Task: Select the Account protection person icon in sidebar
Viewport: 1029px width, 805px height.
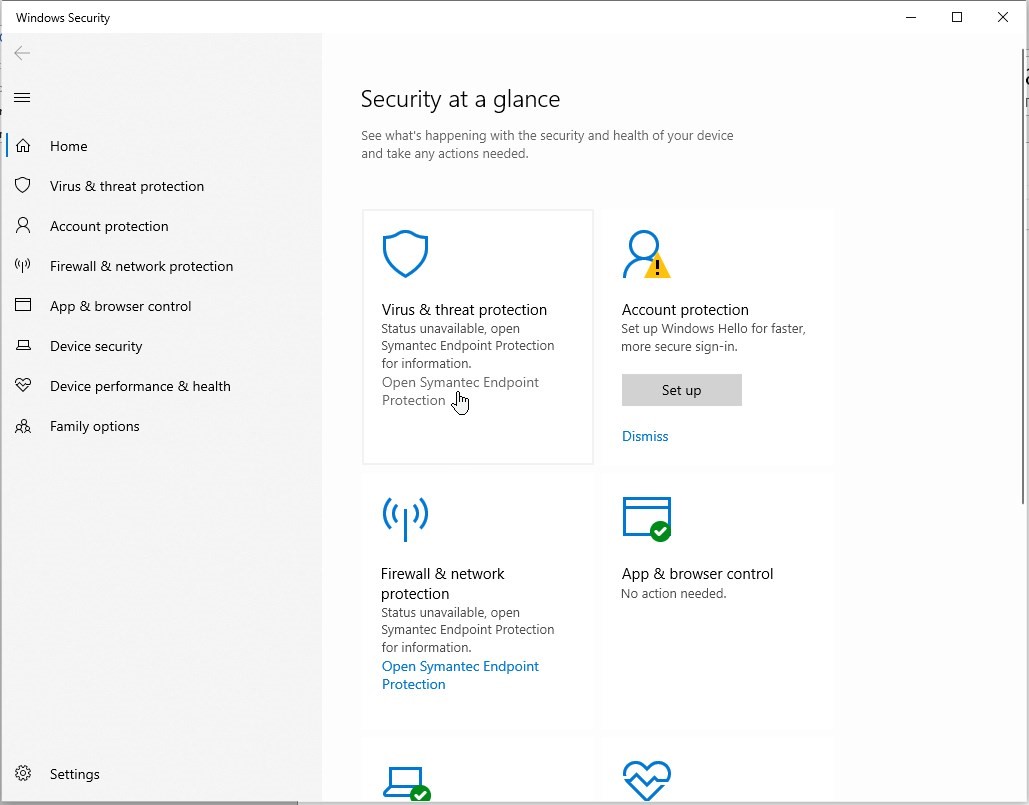Action: [23, 226]
